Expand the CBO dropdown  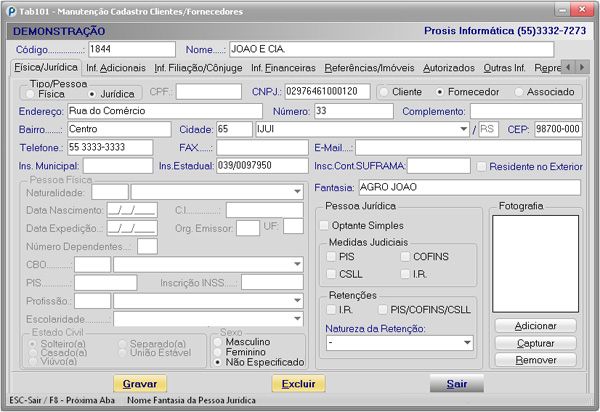(x=297, y=264)
